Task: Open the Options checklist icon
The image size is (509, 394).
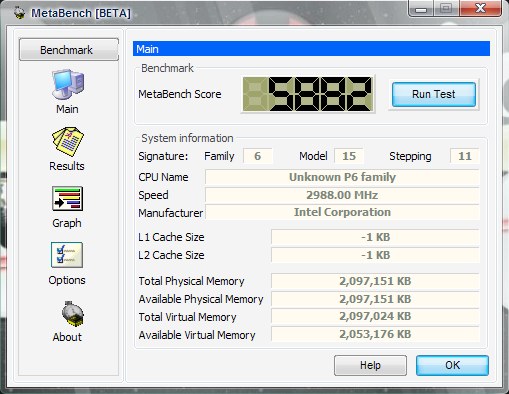Action: (67, 255)
